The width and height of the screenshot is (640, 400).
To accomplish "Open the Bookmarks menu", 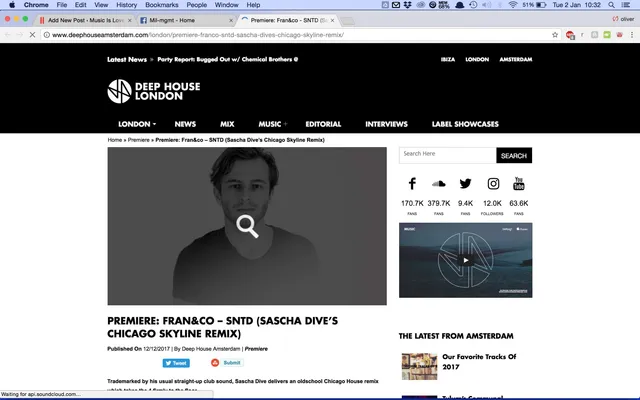I will [162, 5].
